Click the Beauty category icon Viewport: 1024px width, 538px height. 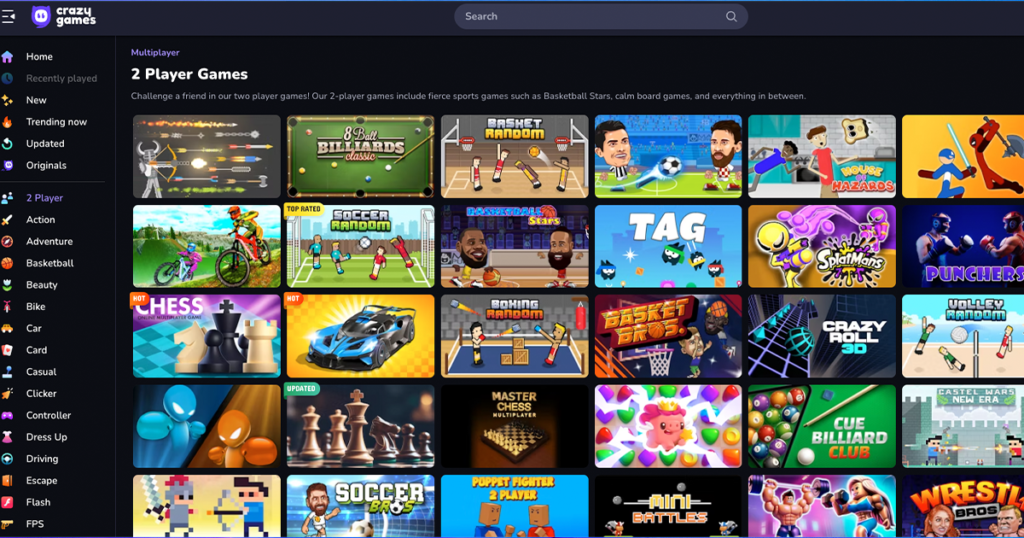point(7,285)
